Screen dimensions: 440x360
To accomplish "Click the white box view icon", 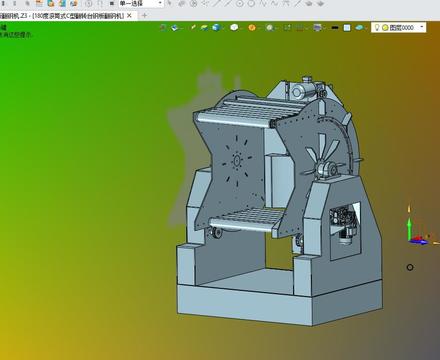I will tap(234, 27).
